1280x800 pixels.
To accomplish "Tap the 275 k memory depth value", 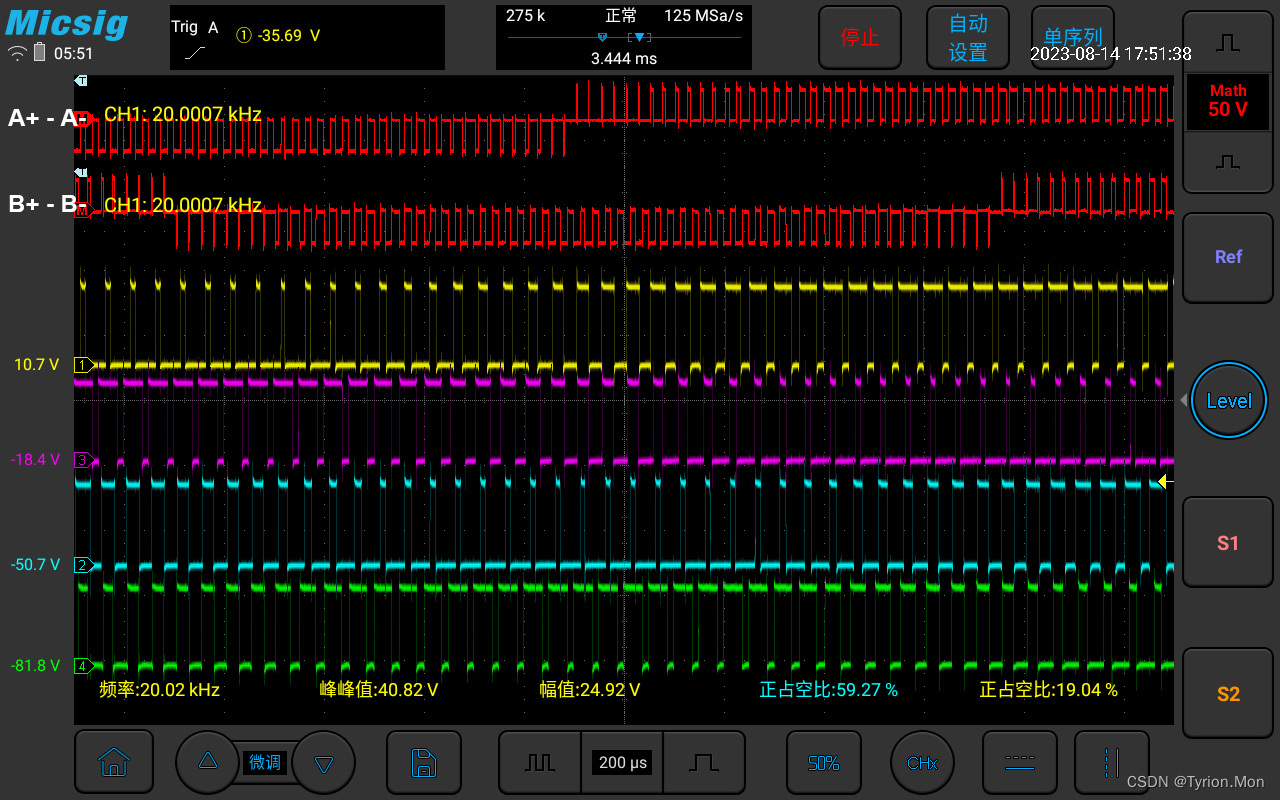I will point(526,16).
